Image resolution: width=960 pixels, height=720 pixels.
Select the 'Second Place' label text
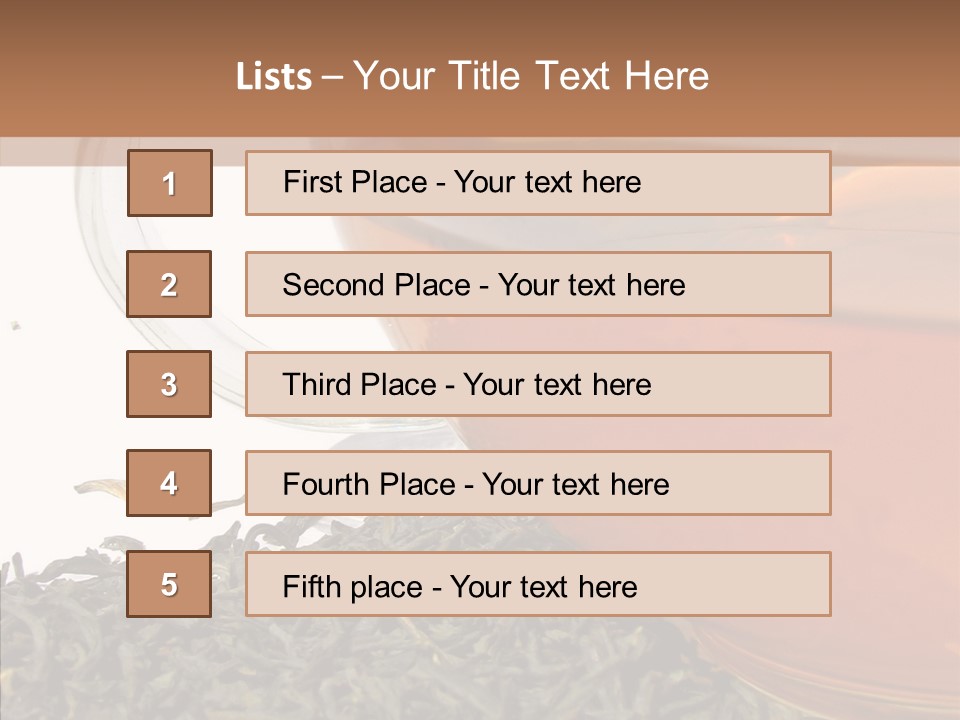pos(375,285)
